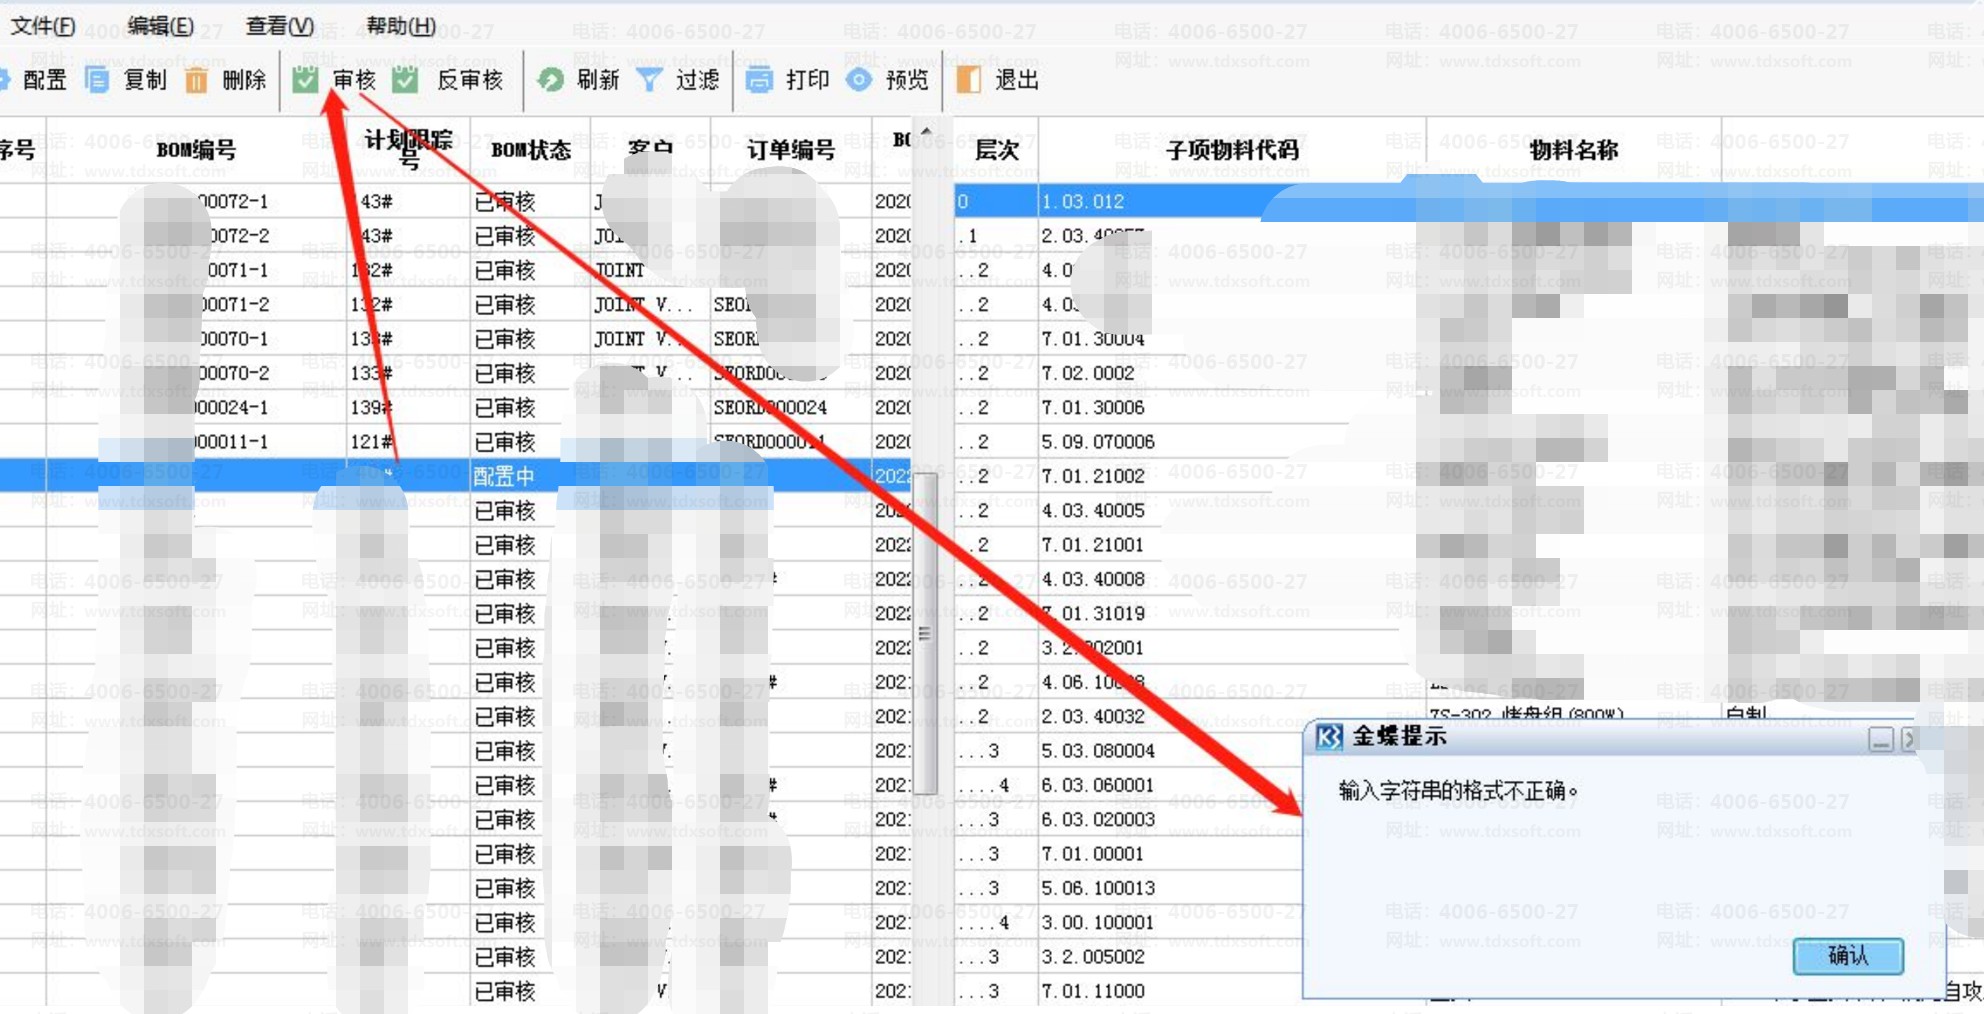Open the 查看(V) menu
This screenshot has width=1984, height=1014.
coord(280,26)
